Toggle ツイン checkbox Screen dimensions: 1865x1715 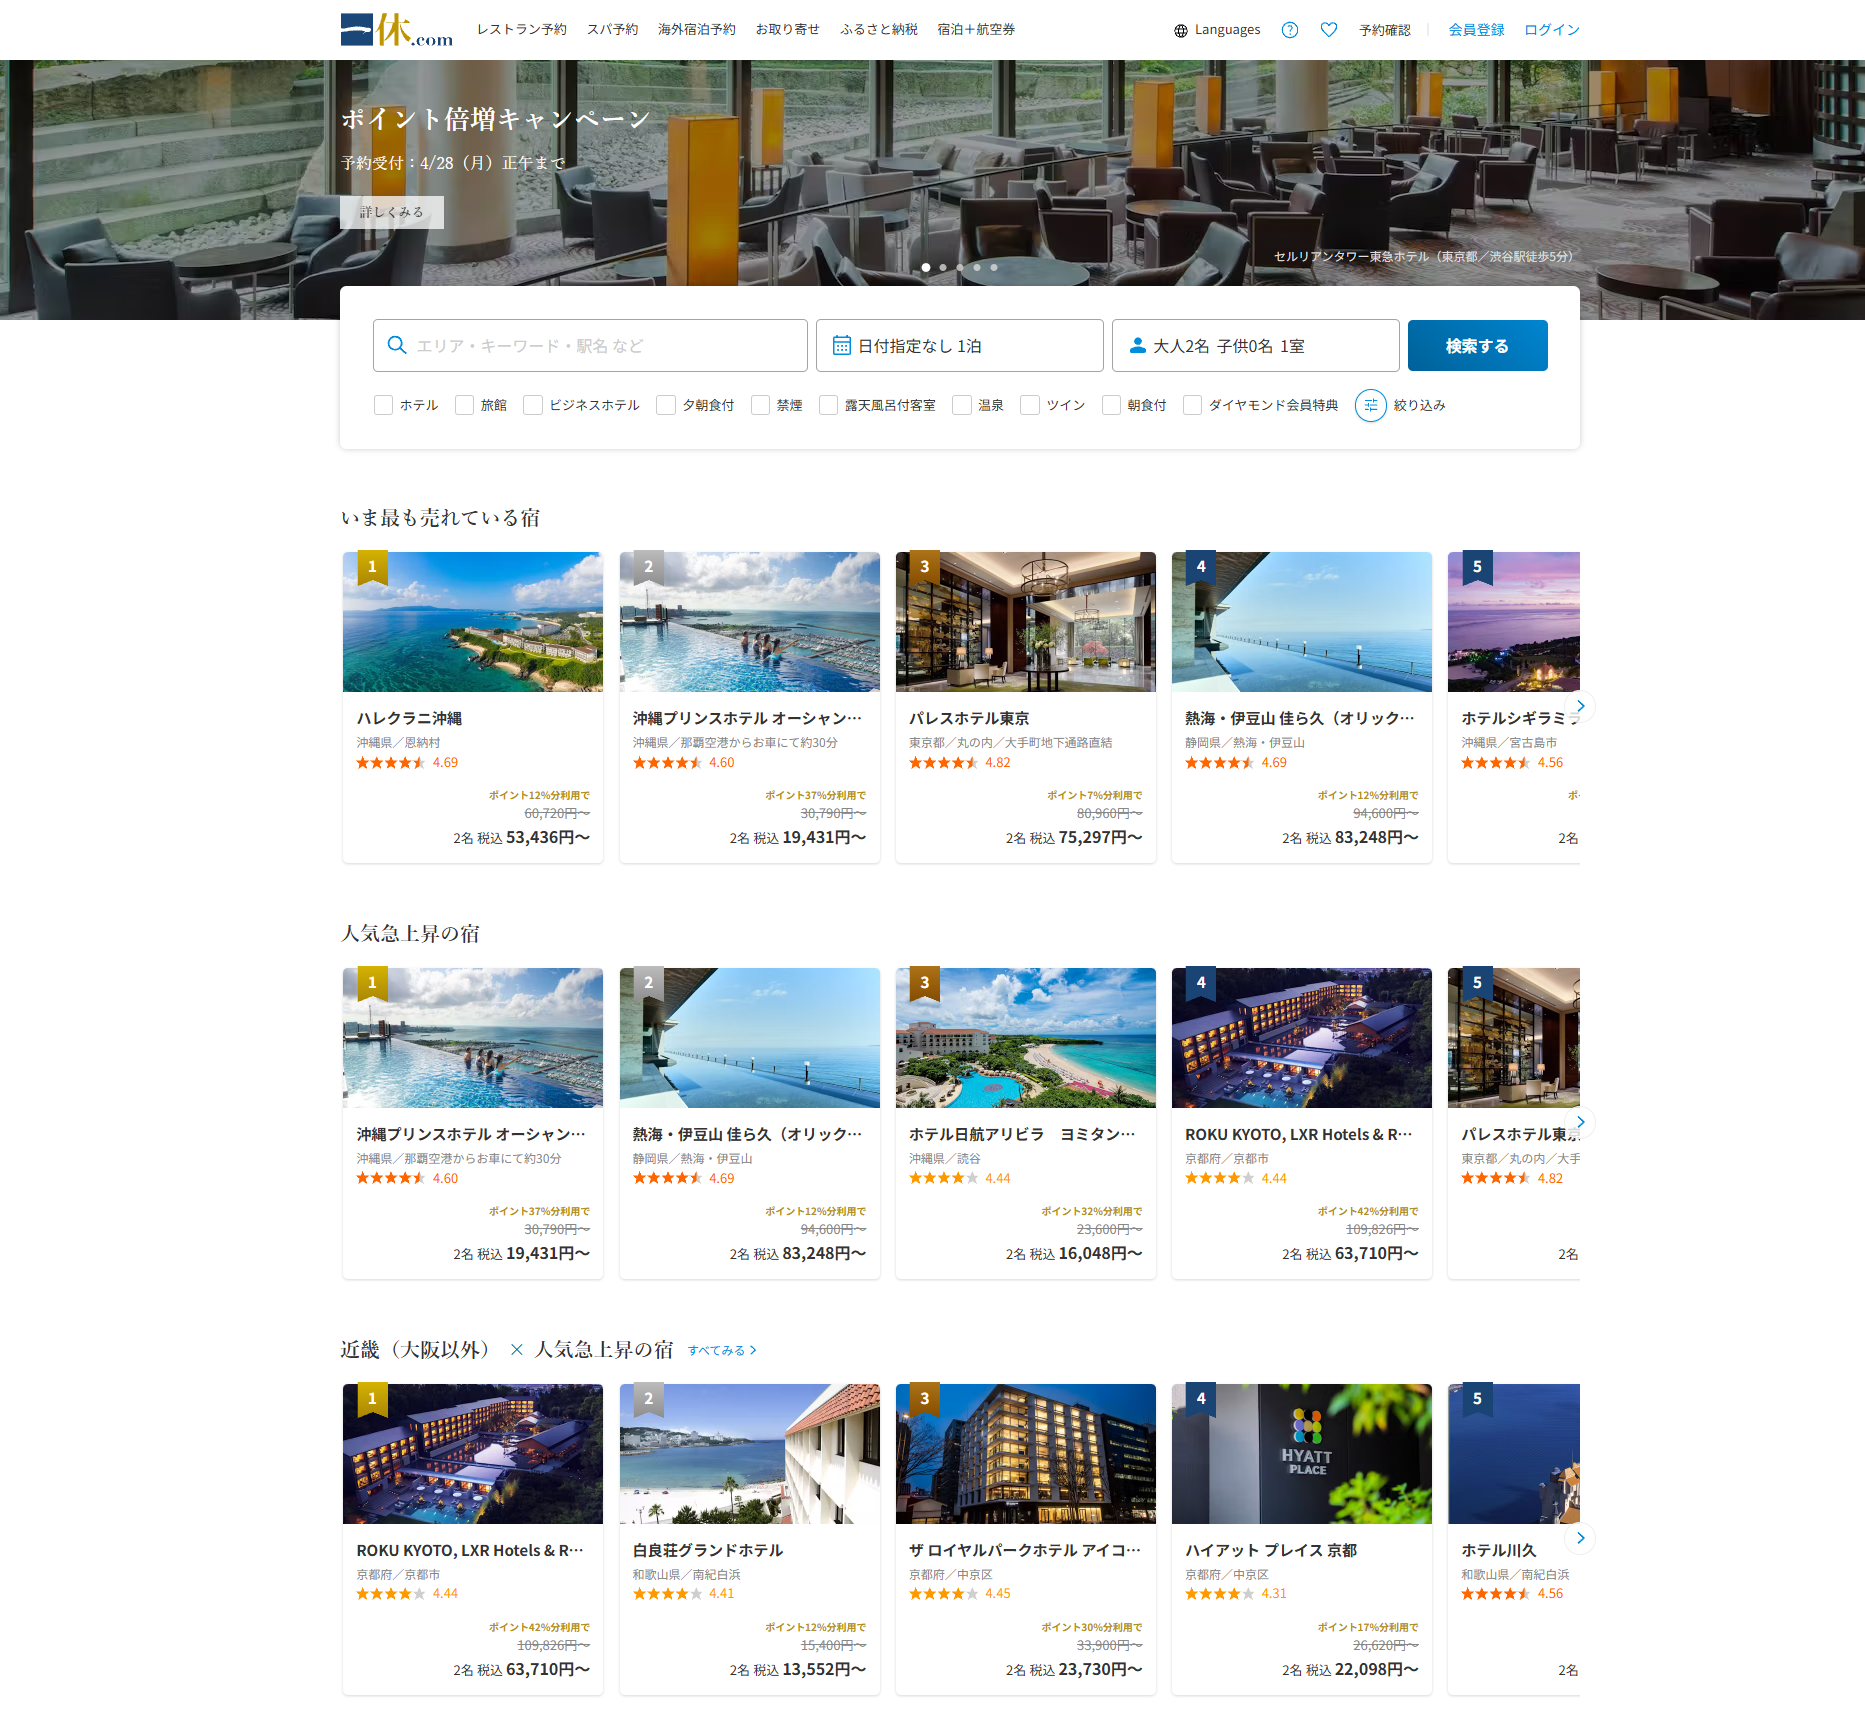(x=1030, y=405)
